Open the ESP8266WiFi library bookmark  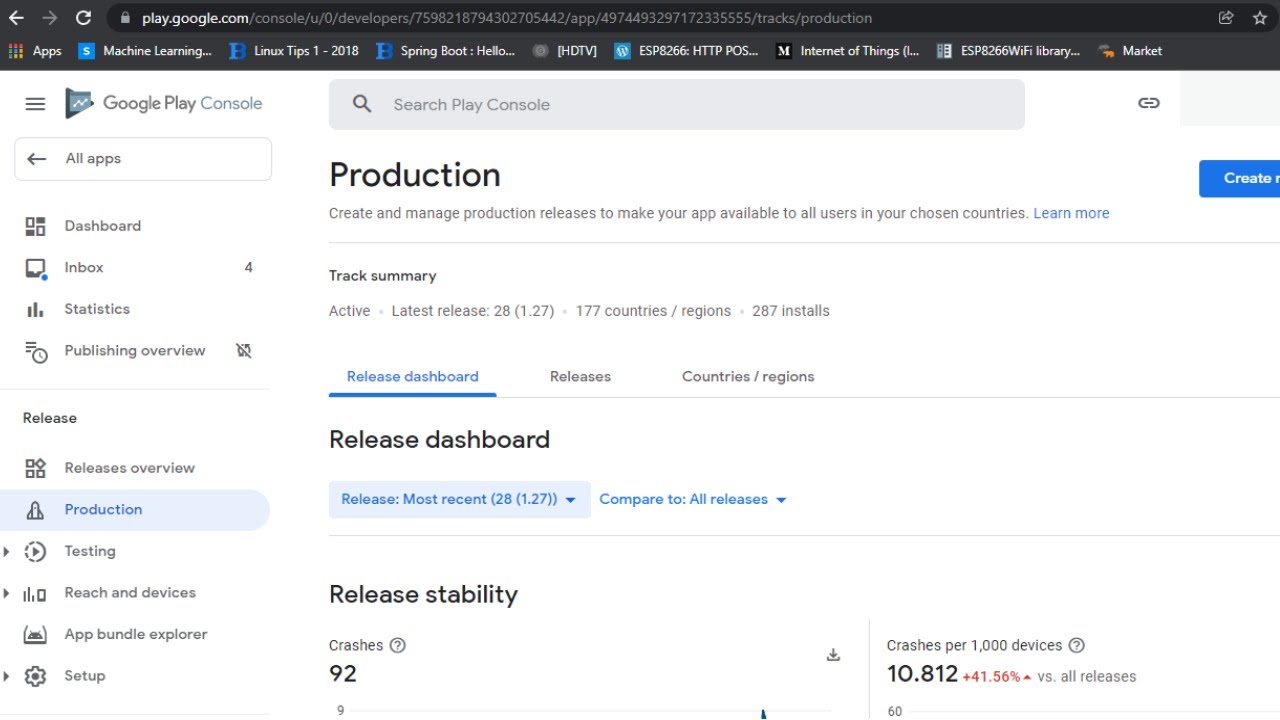(1008, 51)
